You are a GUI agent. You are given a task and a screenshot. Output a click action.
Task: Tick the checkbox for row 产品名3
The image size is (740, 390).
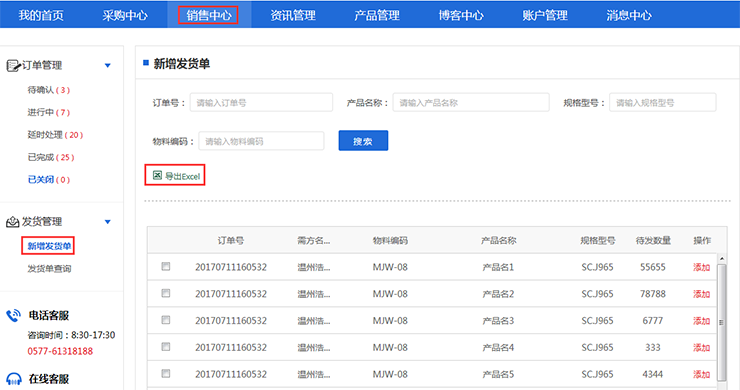point(166,320)
